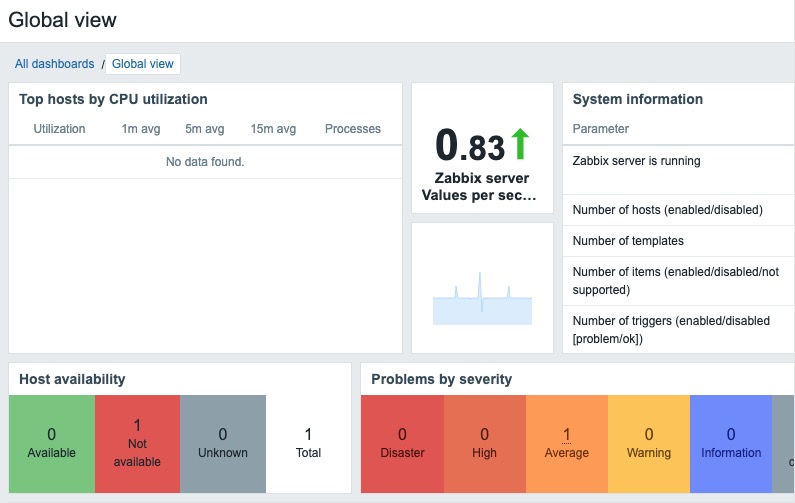
Task: Click the Zabbix server Values per sec label
Action: point(480,187)
